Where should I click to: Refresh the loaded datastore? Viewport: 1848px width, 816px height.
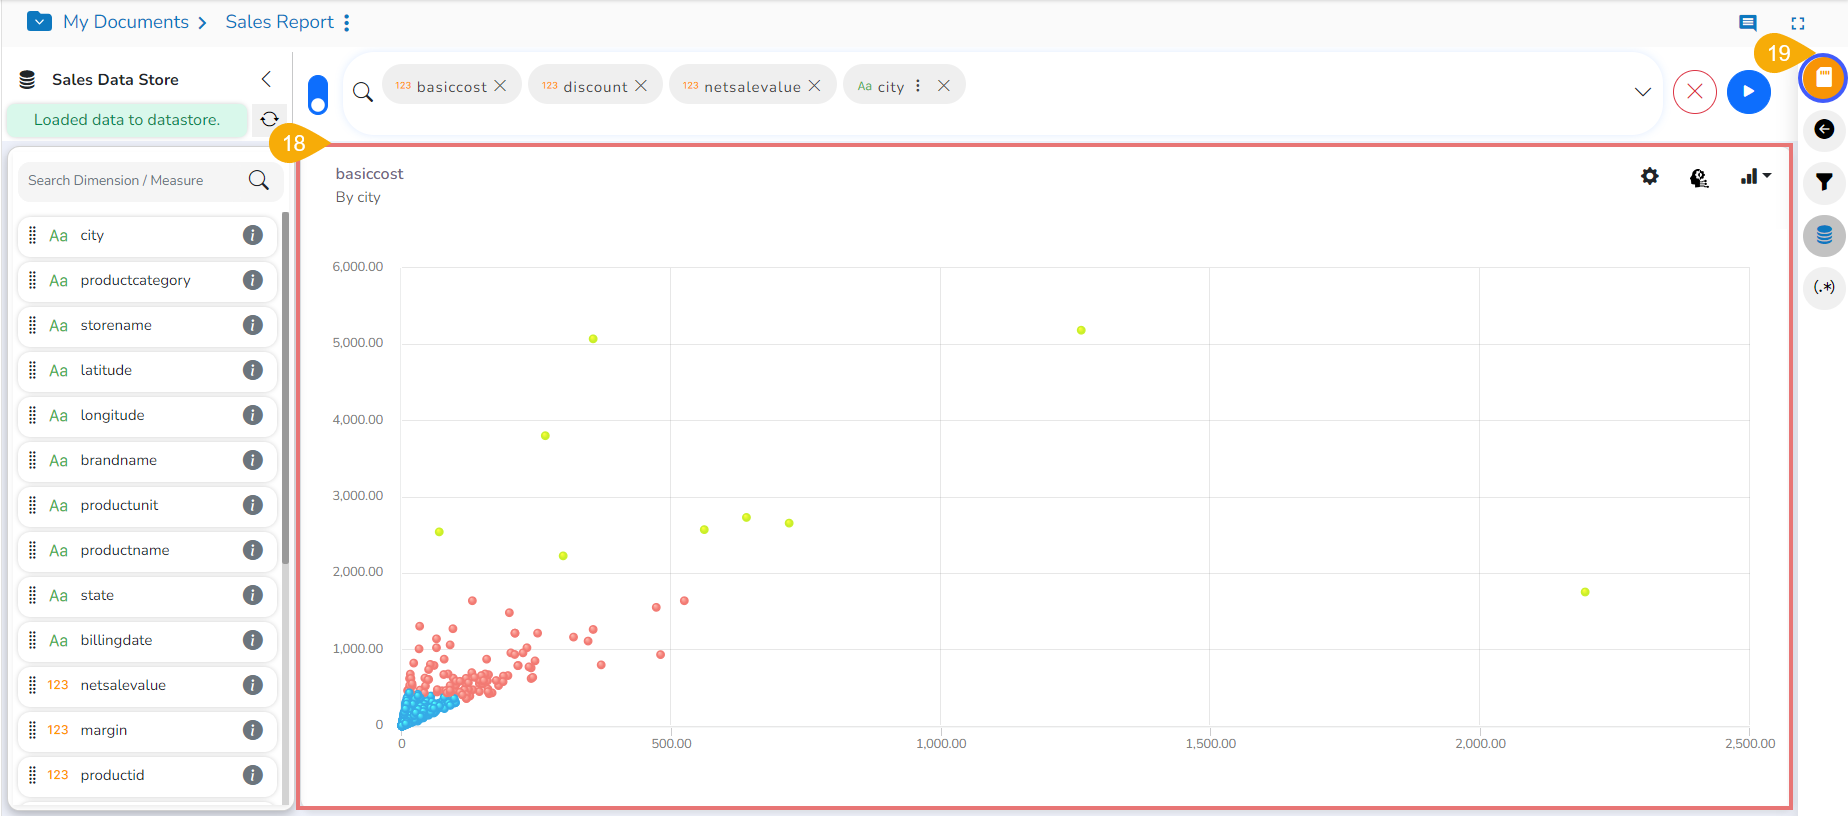click(269, 119)
